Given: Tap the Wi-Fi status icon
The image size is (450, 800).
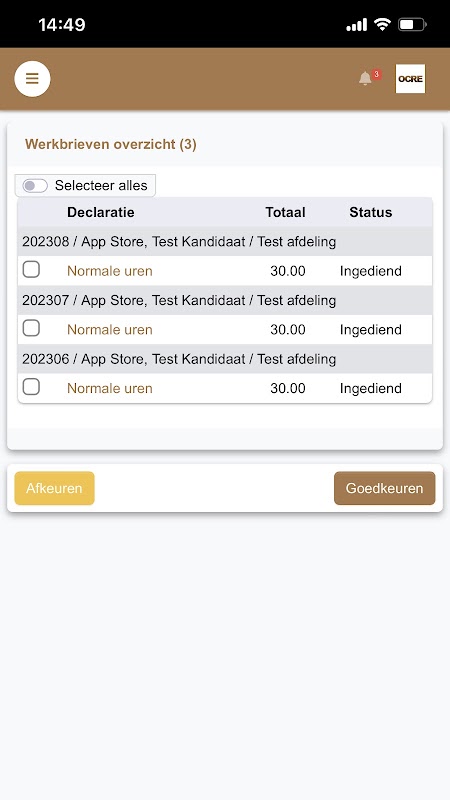Looking at the screenshot, I should click(382, 24).
